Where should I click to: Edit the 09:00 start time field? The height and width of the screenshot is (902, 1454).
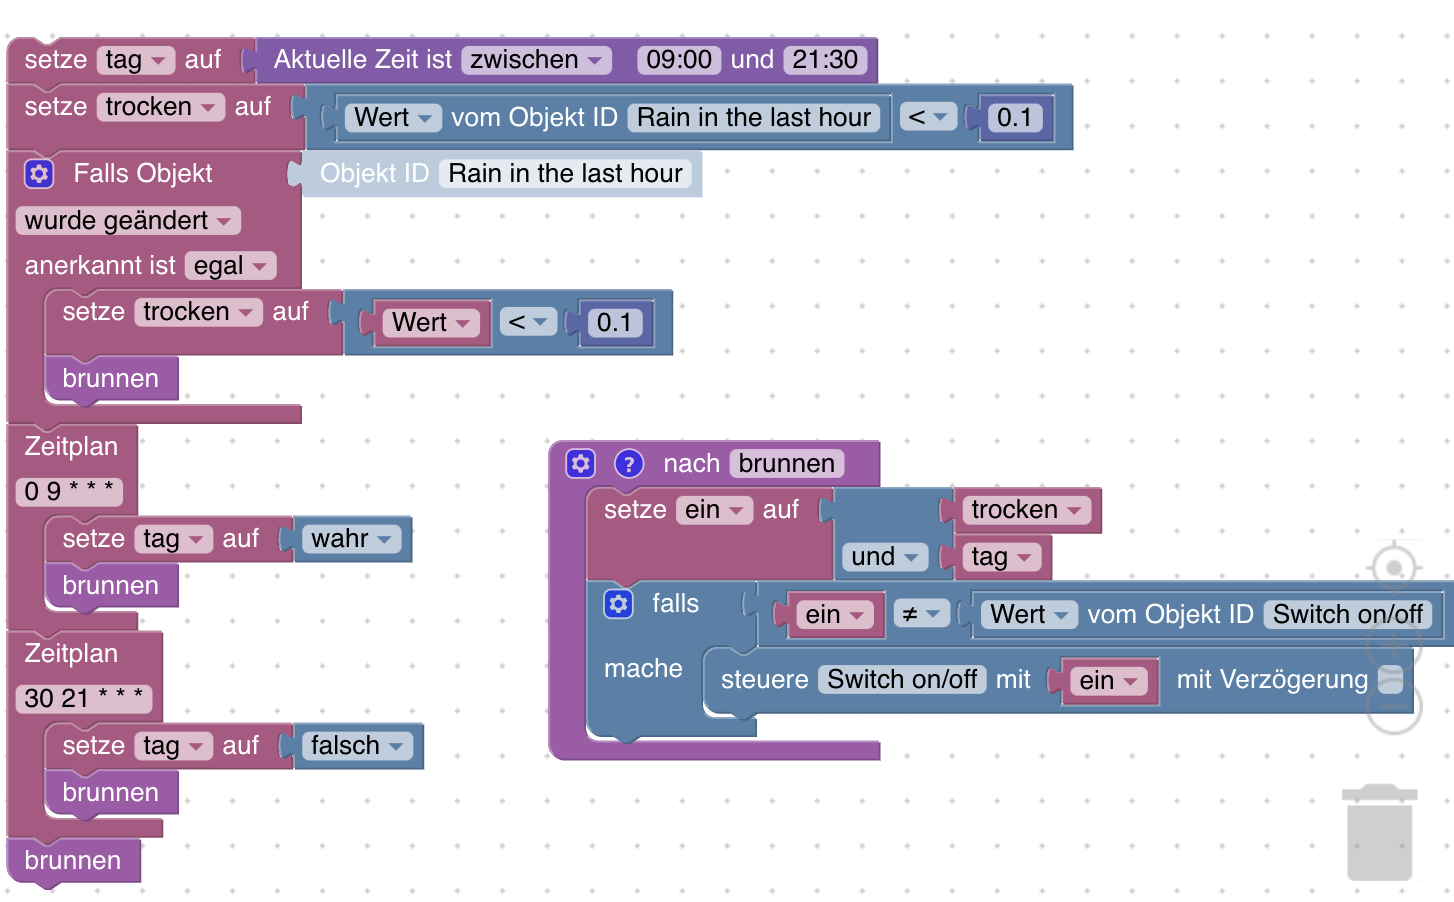pos(679,60)
